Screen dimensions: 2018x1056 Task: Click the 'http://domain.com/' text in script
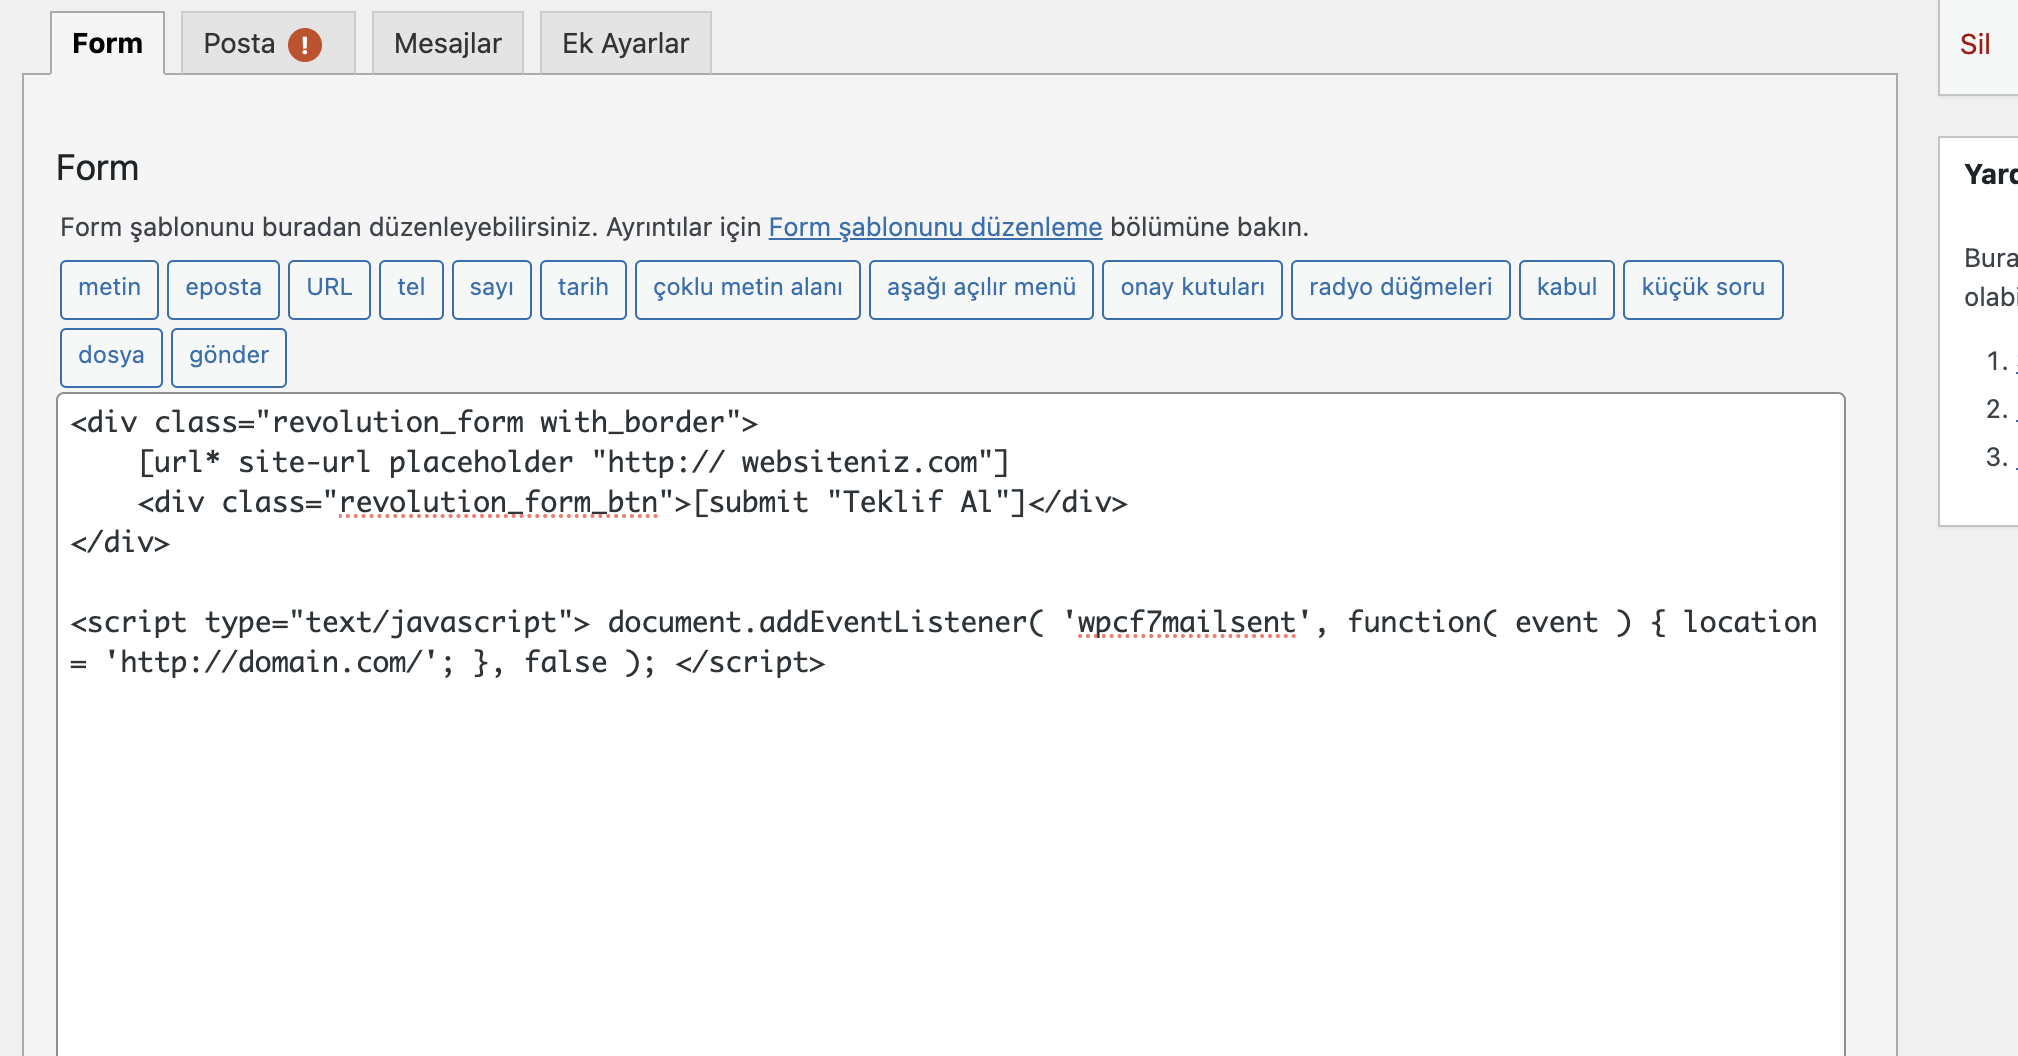[x=271, y=662]
